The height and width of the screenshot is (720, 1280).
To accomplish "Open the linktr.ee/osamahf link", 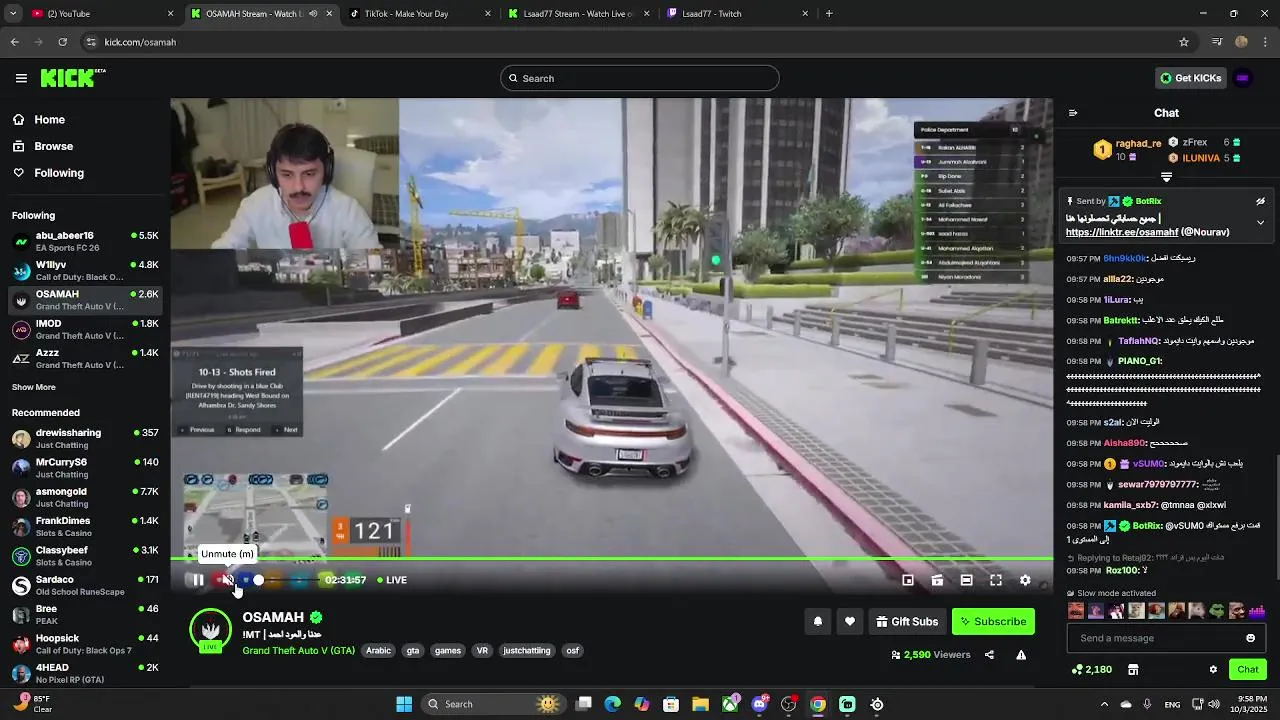I will [1122, 232].
